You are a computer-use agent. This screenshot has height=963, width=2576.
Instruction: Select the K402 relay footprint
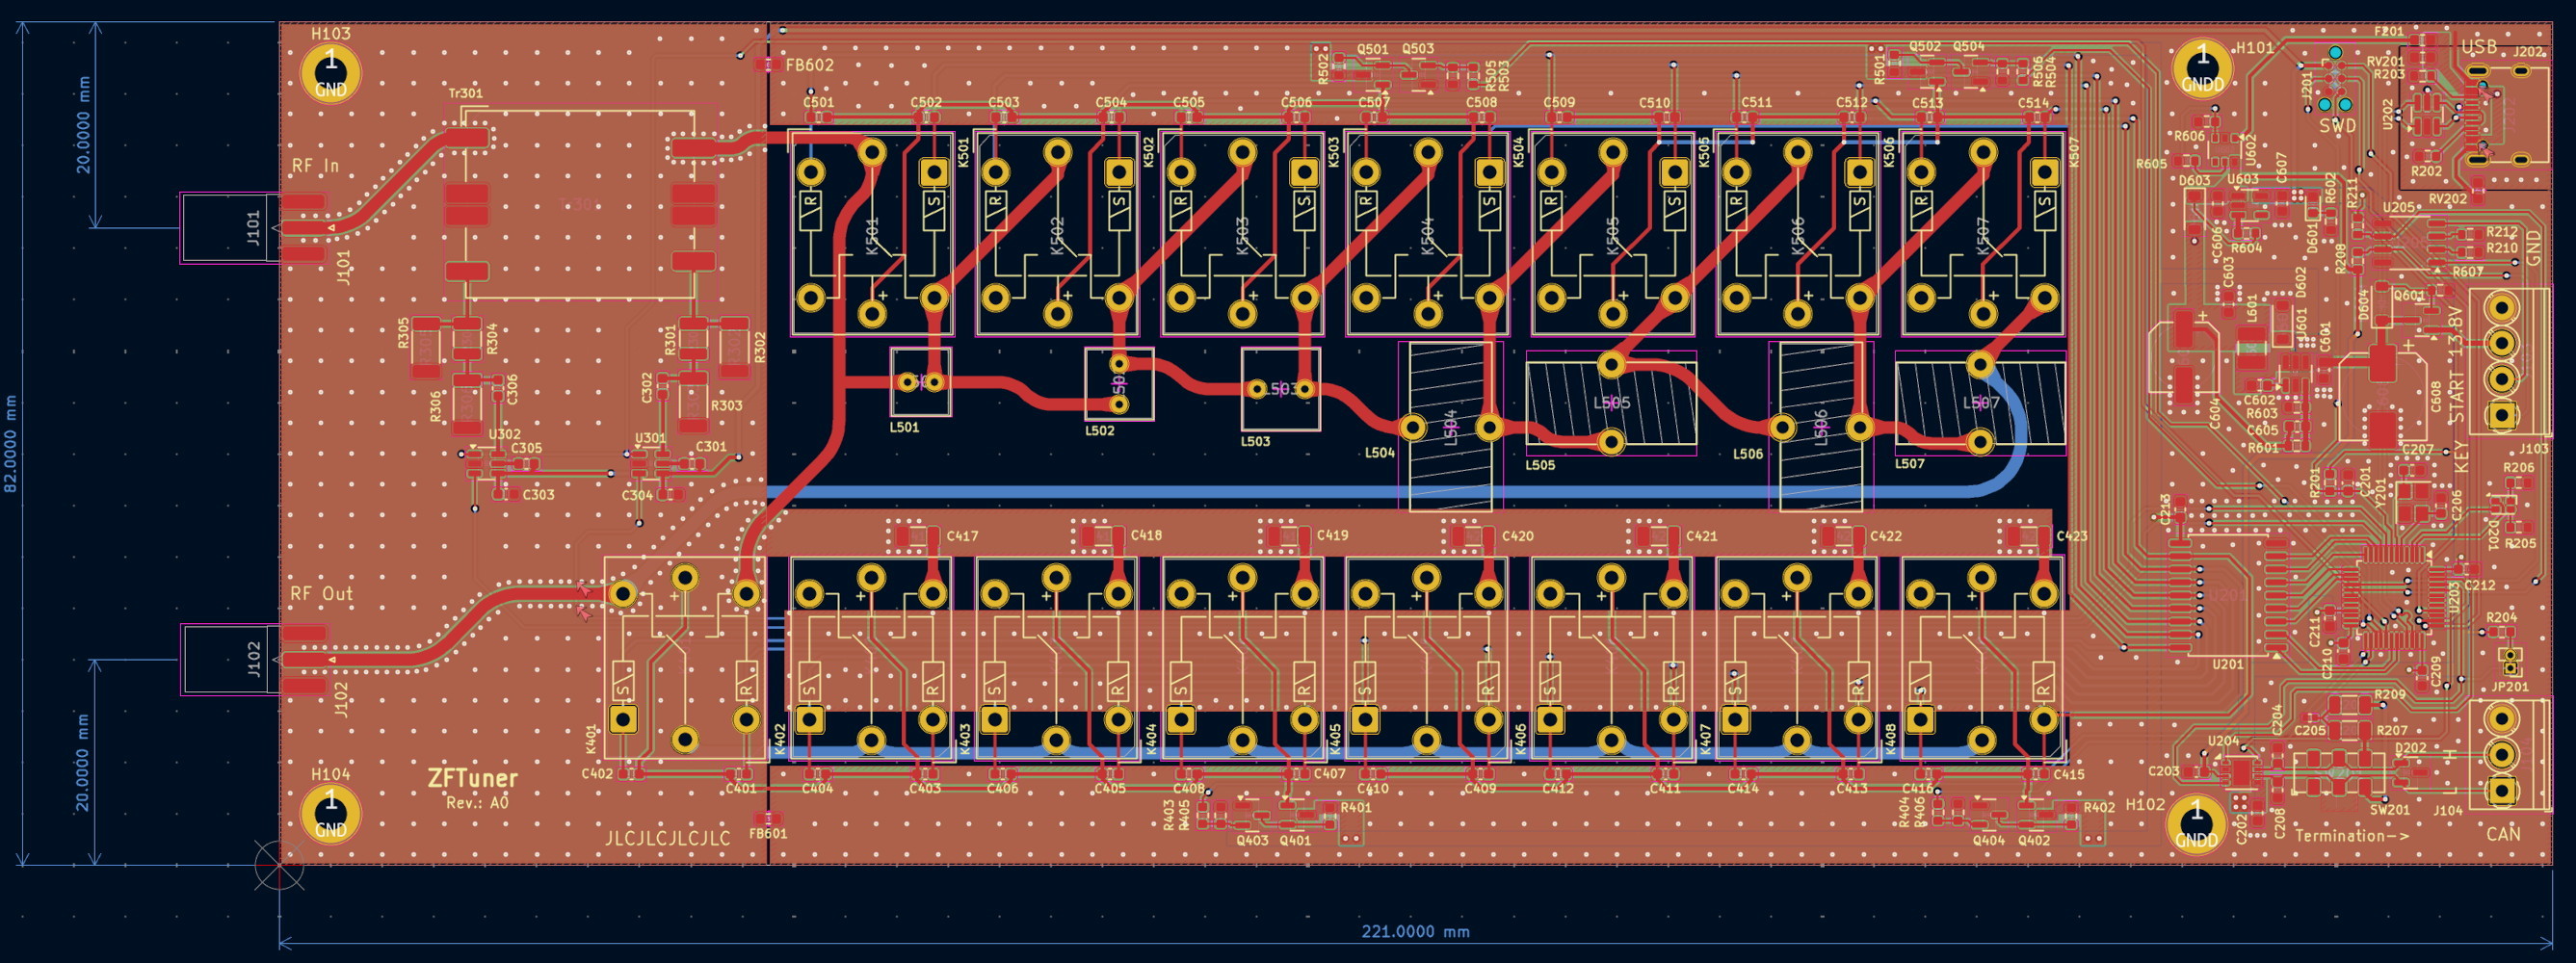point(871,658)
